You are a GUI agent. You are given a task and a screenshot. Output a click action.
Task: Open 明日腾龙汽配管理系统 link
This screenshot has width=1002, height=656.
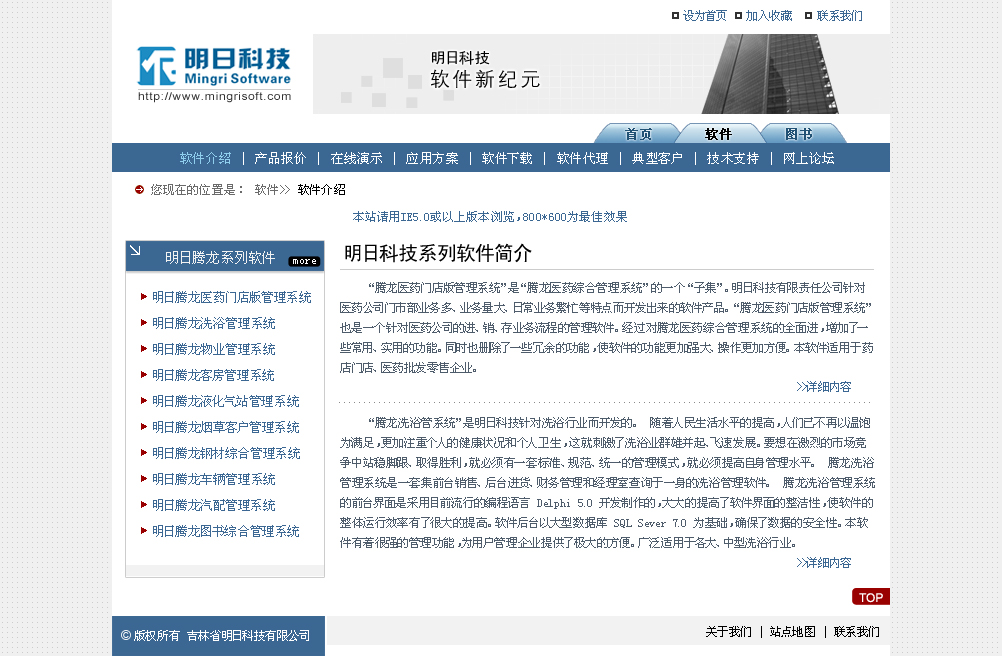pos(213,505)
